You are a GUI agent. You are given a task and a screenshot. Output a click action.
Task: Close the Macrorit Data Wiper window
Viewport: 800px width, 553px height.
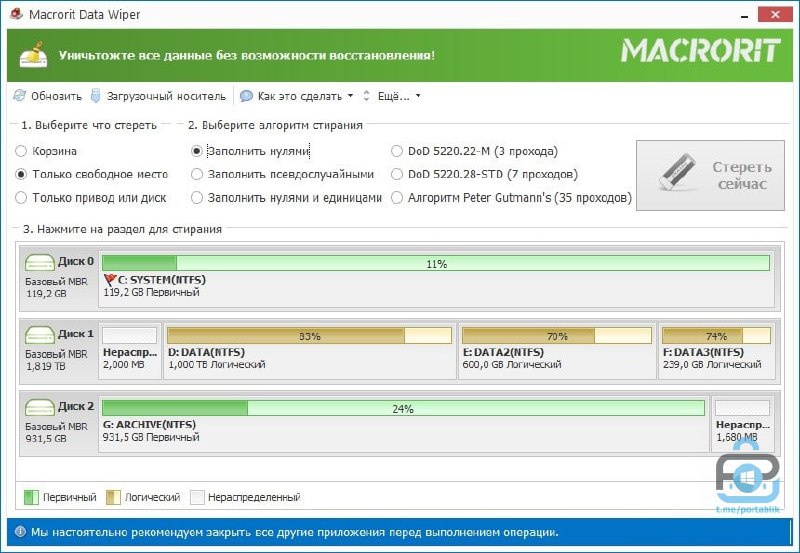click(775, 15)
